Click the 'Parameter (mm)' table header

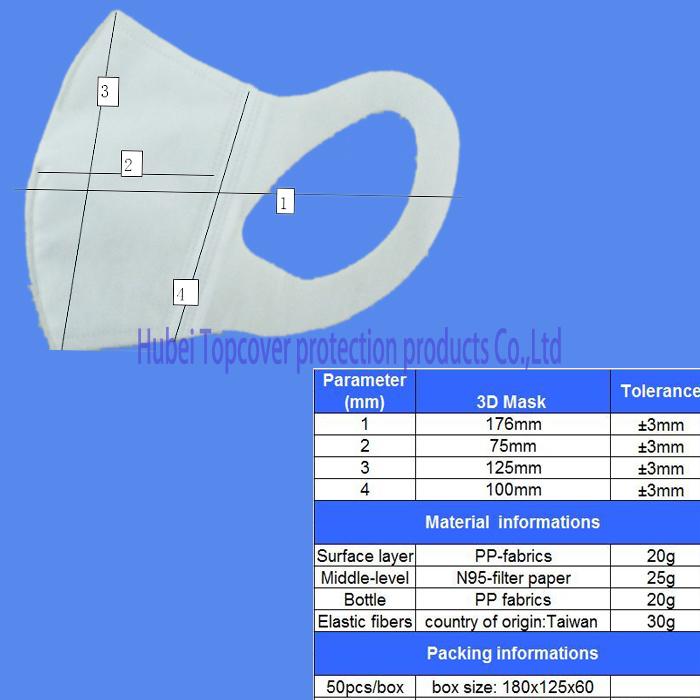tap(365, 391)
